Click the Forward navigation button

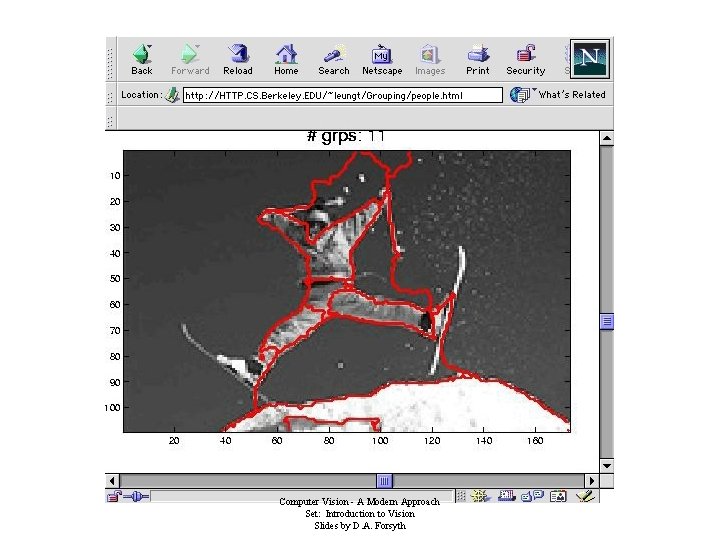190,60
